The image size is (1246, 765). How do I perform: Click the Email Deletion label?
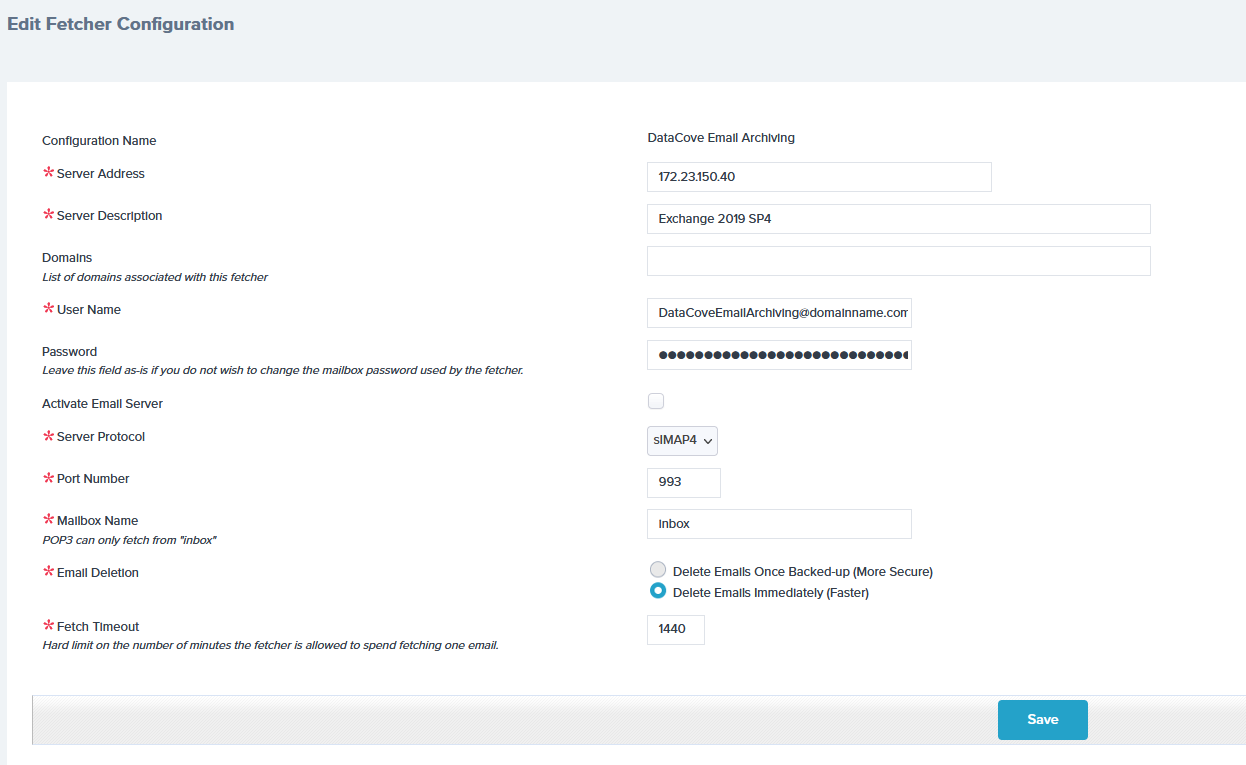tap(98, 573)
